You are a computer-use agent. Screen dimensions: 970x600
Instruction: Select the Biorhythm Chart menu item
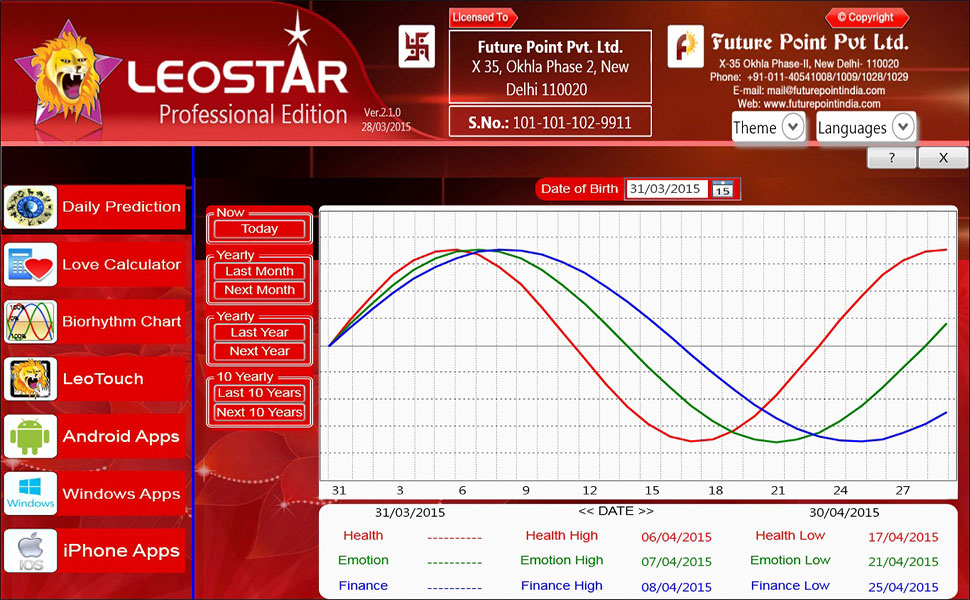[121, 322]
